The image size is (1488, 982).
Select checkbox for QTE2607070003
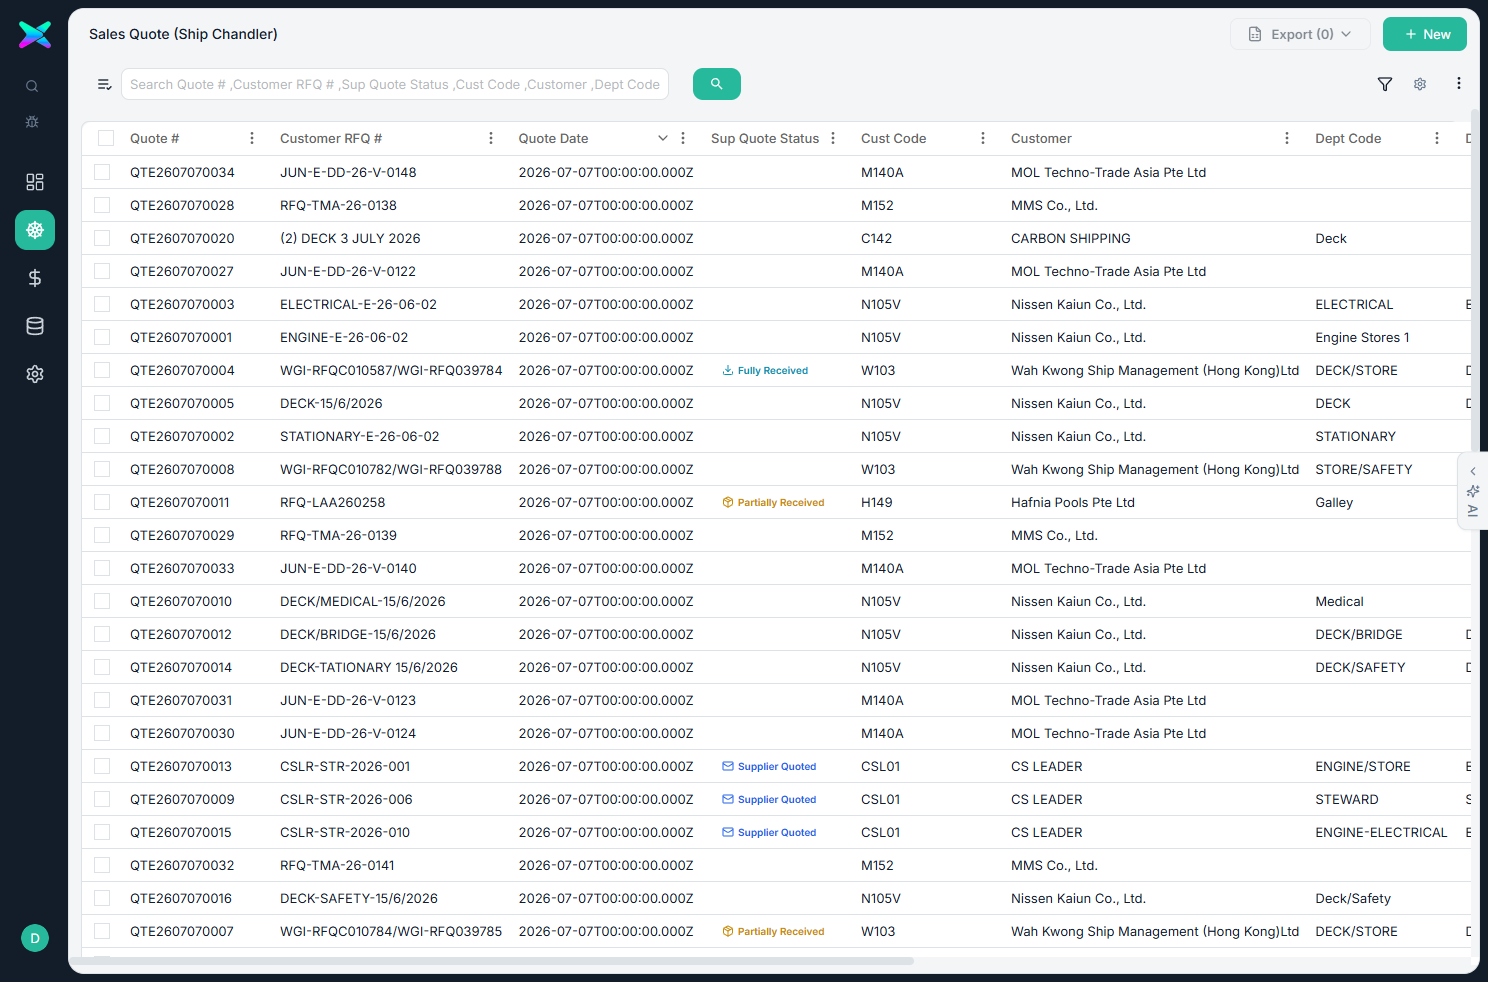[x=102, y=304]
